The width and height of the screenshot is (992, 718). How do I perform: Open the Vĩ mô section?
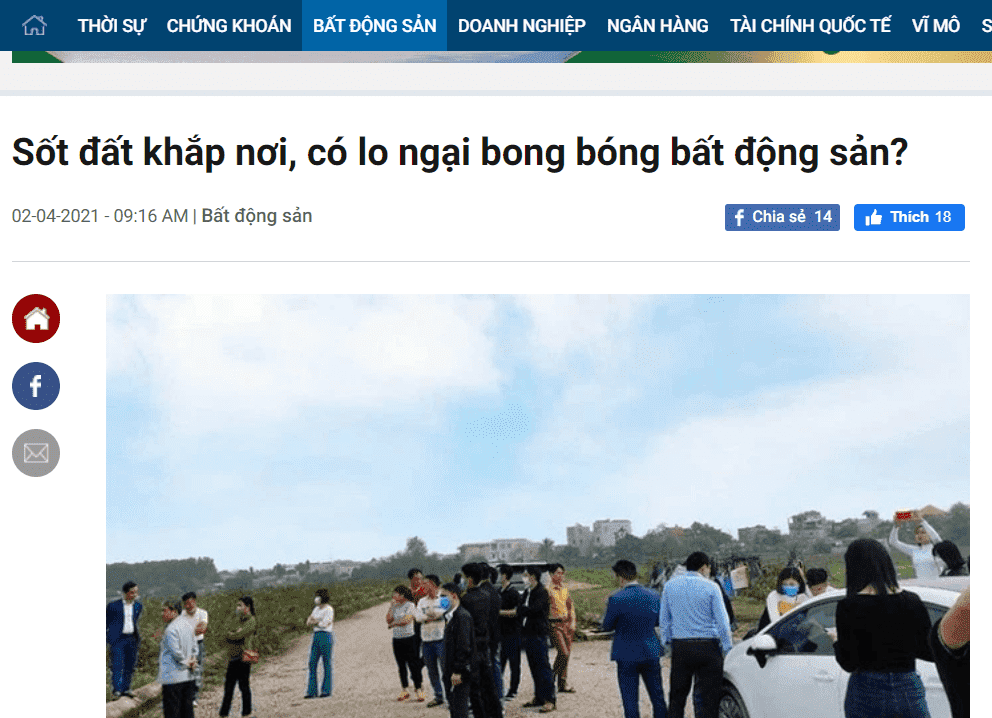click(x=936, y=26)
